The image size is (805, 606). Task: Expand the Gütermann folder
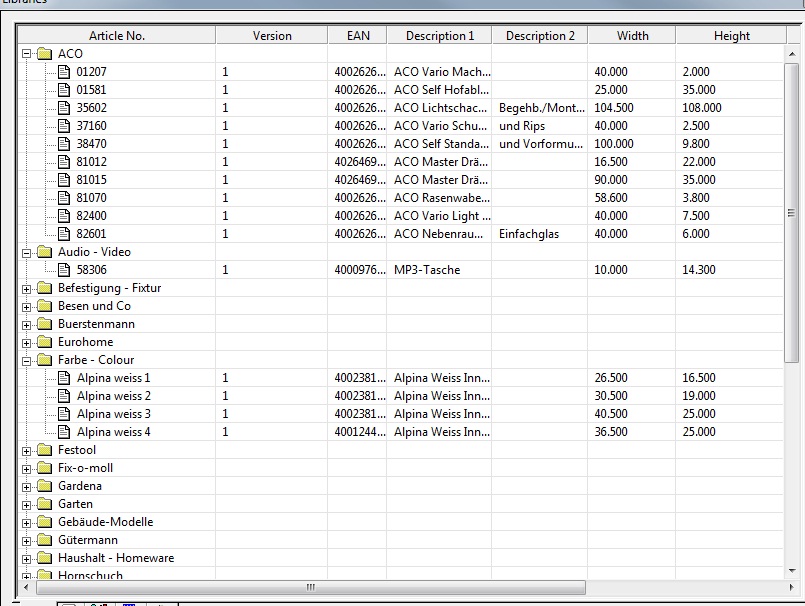[x=26, y=541]
